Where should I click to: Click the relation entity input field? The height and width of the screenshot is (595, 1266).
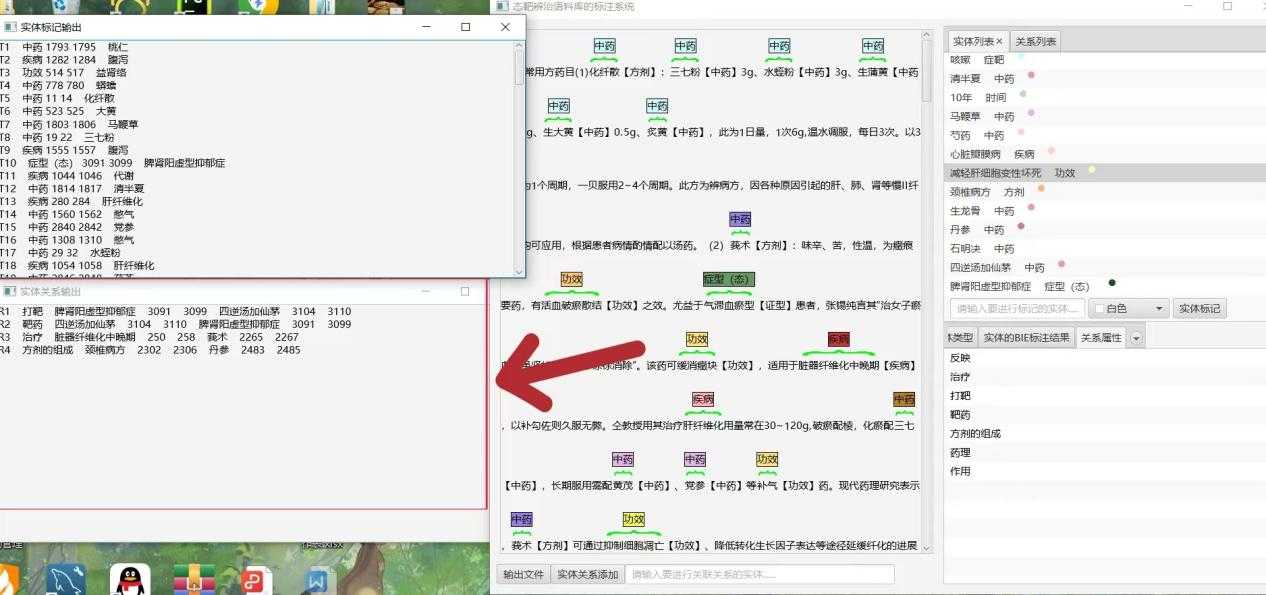760,574
